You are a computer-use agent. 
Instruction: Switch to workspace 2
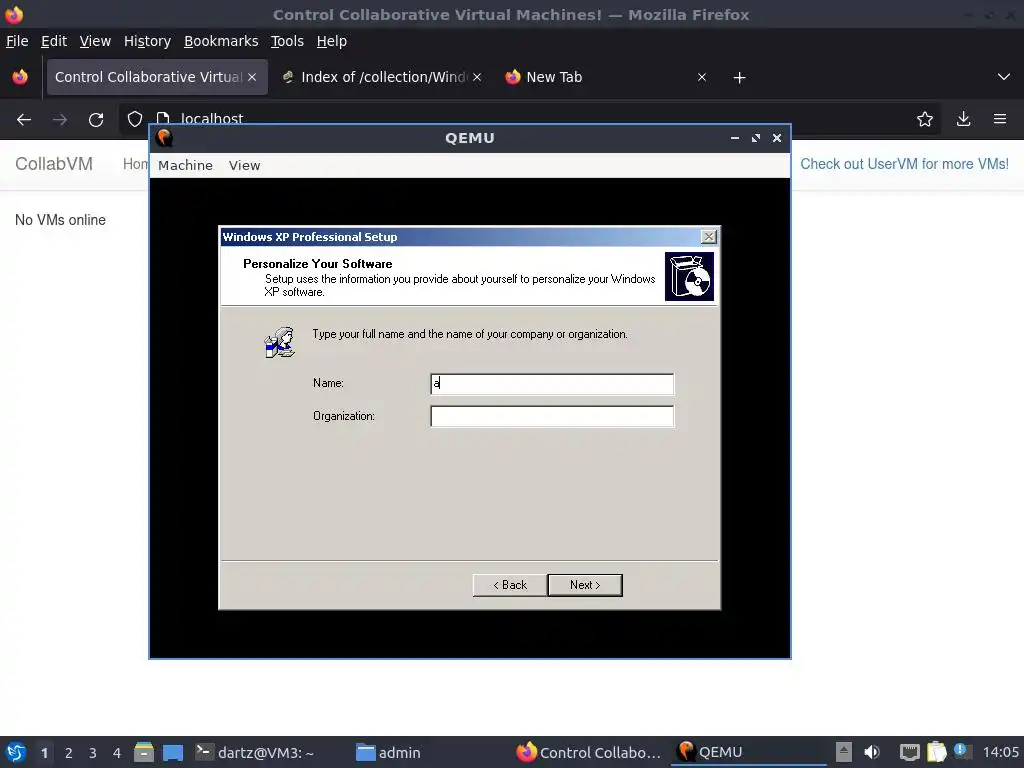coord(69,753)
